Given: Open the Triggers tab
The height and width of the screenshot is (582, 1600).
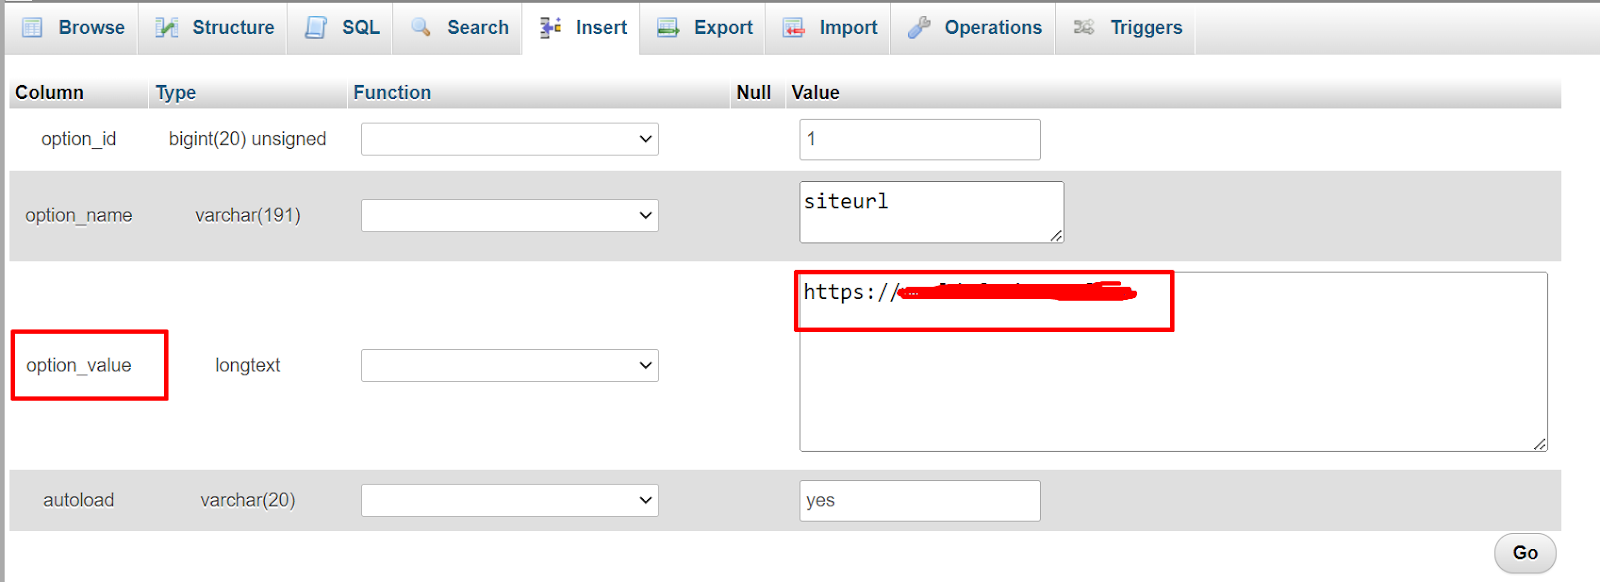Looking at the screenshot, I should click(x=1145, y=28).
